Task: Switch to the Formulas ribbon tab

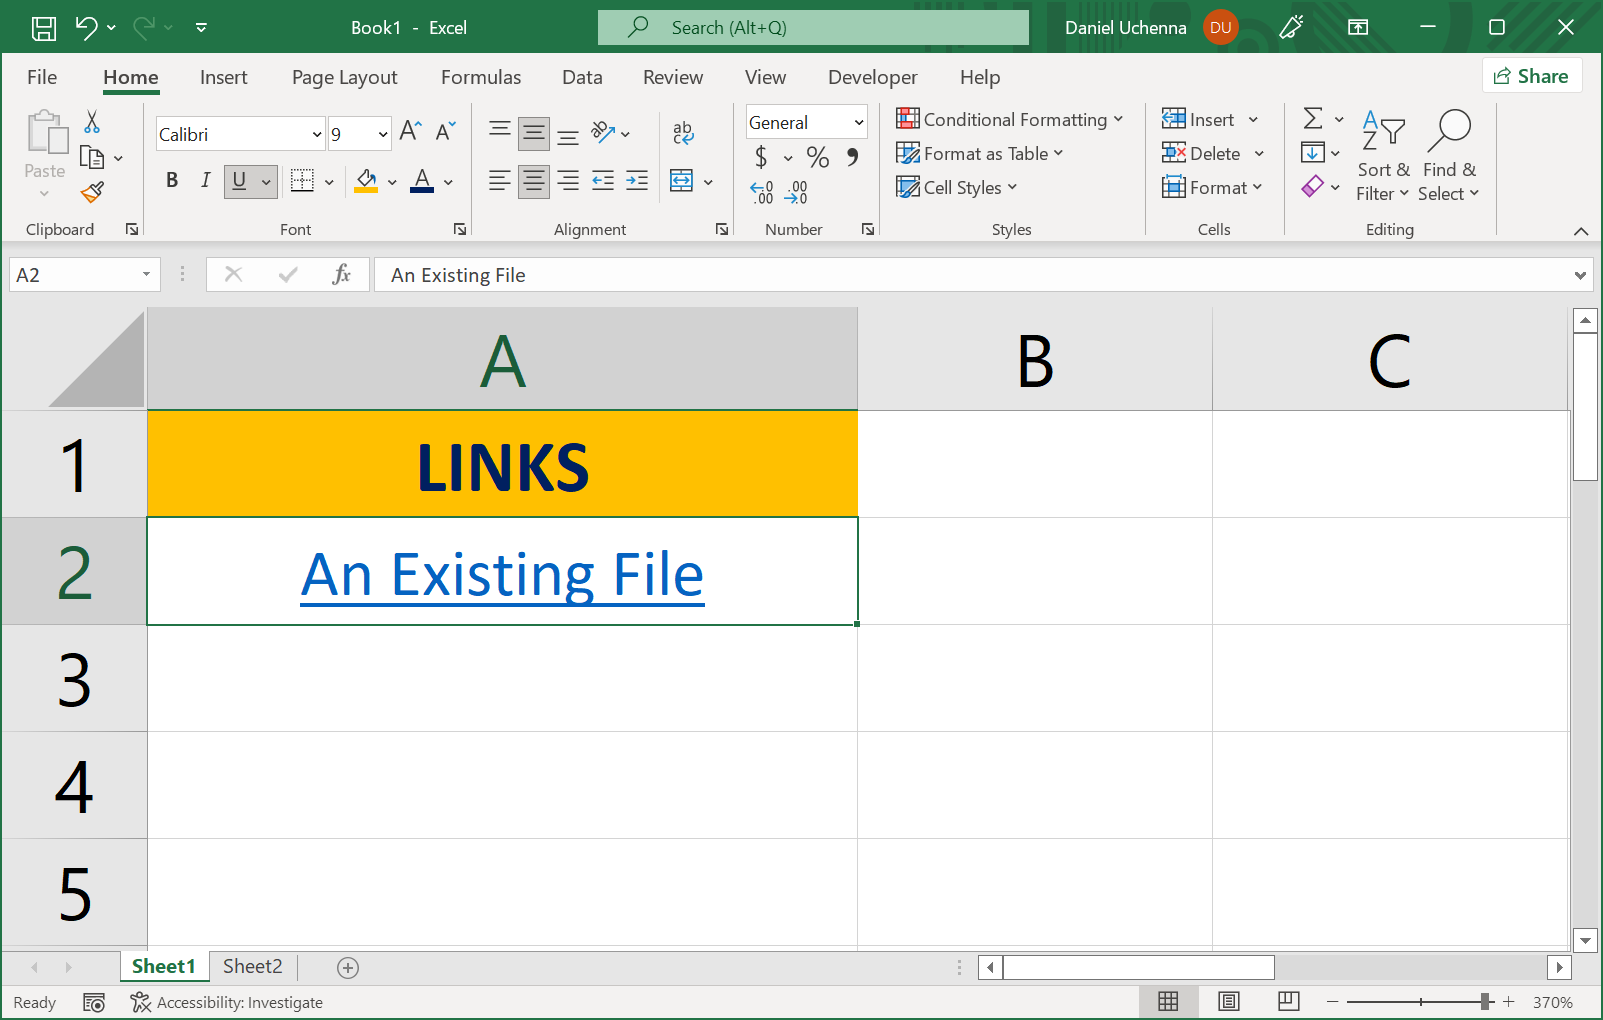Action: coord(481,77)
